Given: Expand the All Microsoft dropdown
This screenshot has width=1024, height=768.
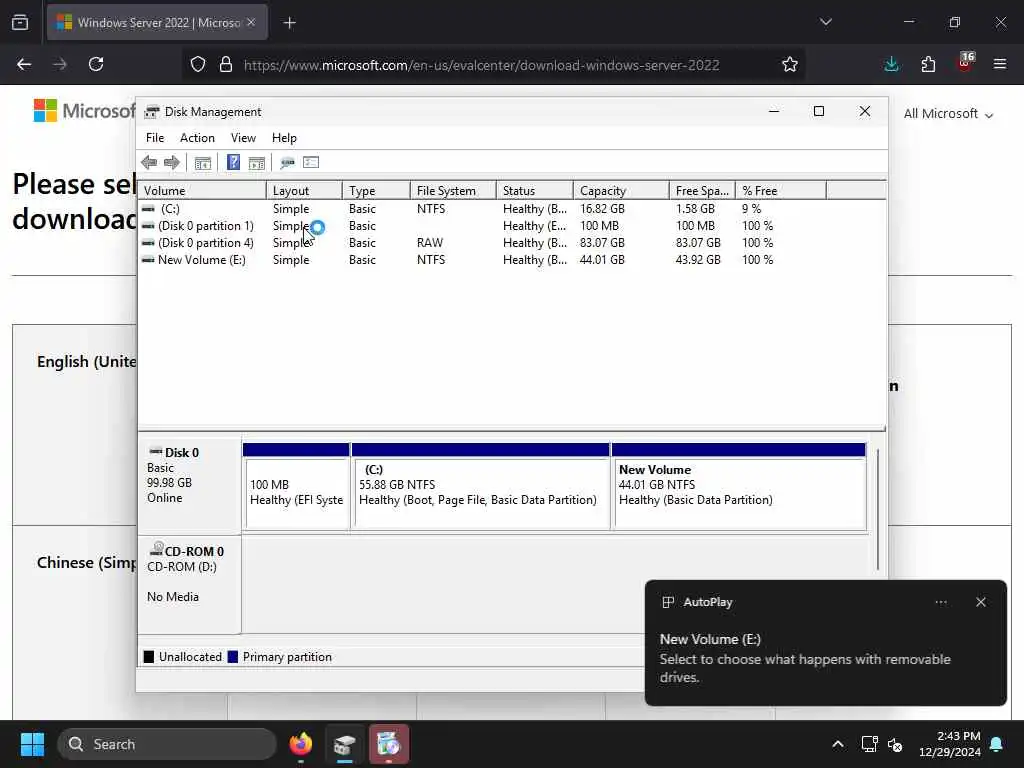Looking at the screenshot, I should (x=948, y=114).
